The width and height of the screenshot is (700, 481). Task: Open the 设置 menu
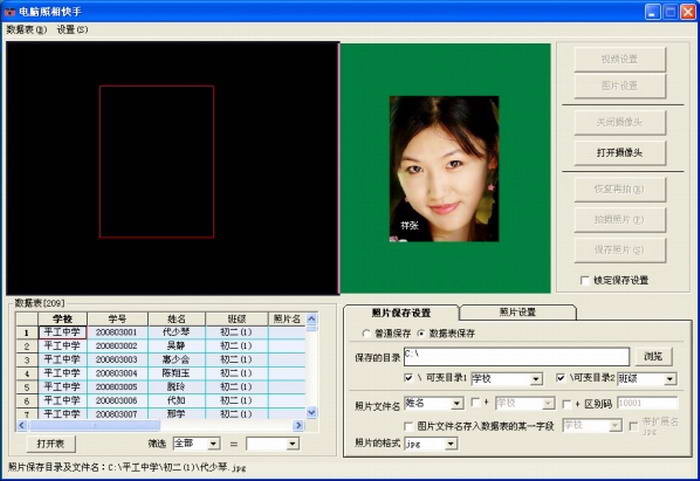click(x=72, y=30)
